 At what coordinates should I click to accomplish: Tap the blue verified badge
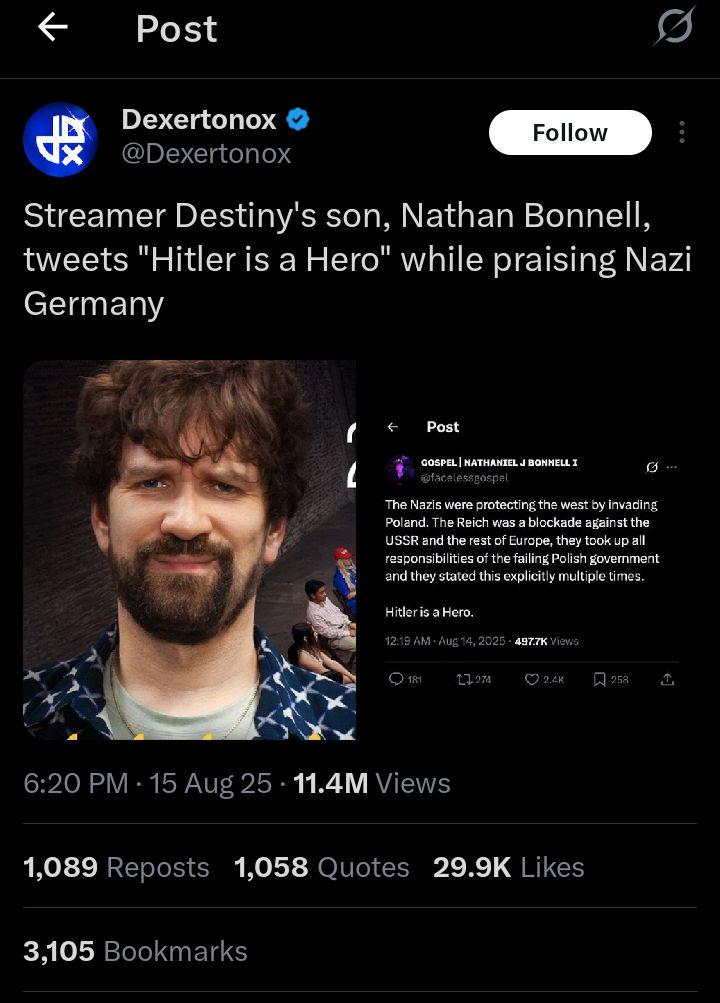click(298, 120)
